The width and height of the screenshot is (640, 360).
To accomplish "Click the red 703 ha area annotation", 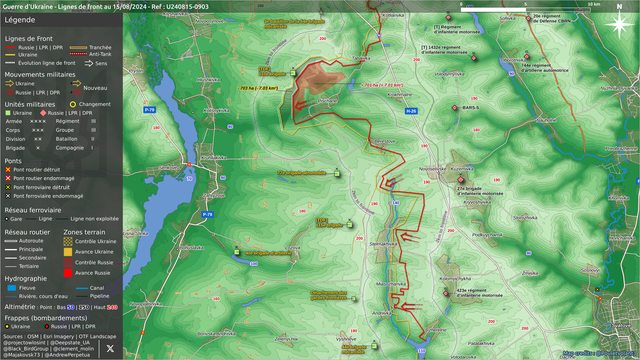I will click(x=383, y=85).
